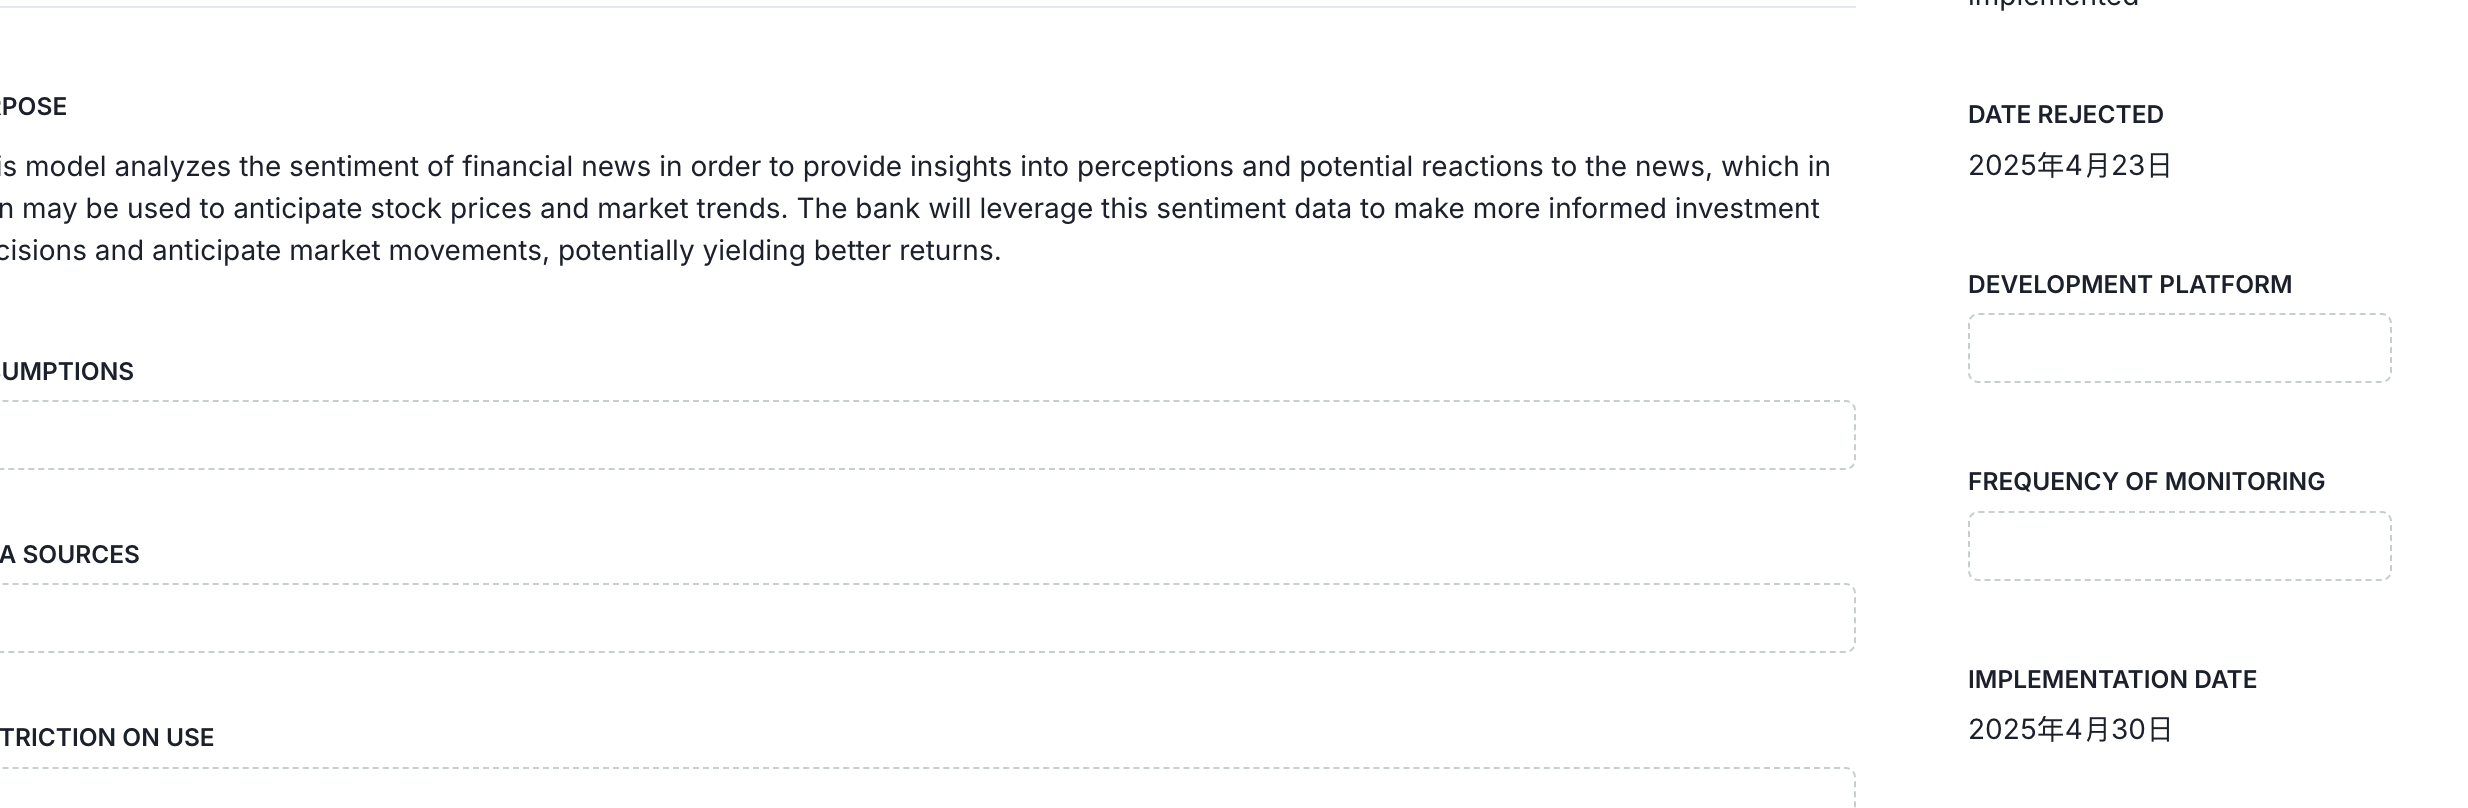Click the Data Sources section label
Image resolution: width=2468 pixels, height=808 pixels.
click(x=70, y=555)
